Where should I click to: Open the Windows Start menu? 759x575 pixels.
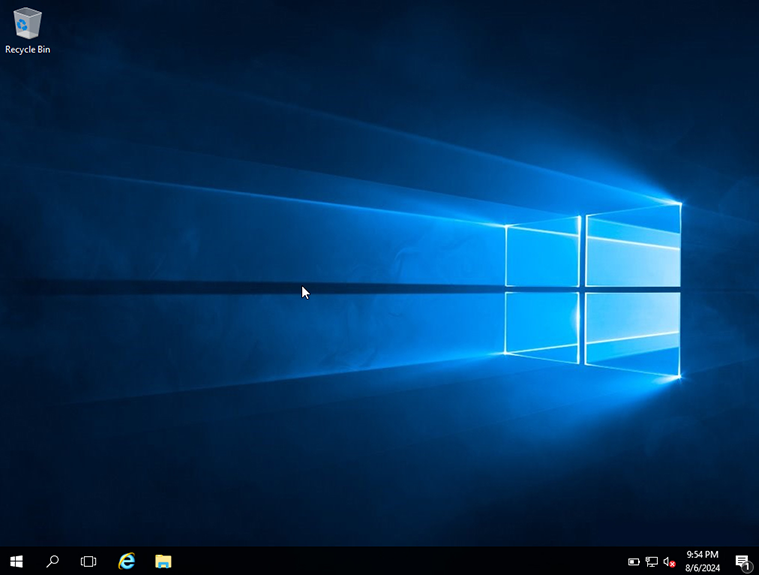[x=16, y=561]
